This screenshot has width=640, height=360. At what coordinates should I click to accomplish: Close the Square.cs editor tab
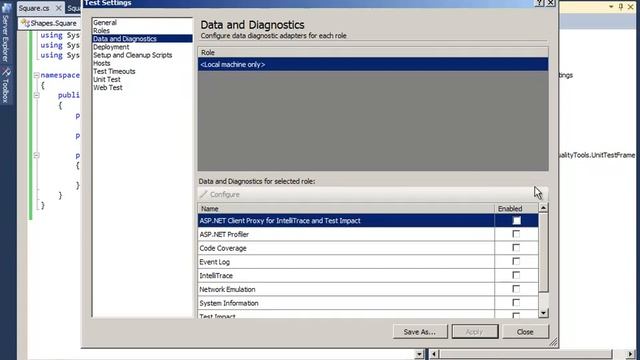(59, 8)
